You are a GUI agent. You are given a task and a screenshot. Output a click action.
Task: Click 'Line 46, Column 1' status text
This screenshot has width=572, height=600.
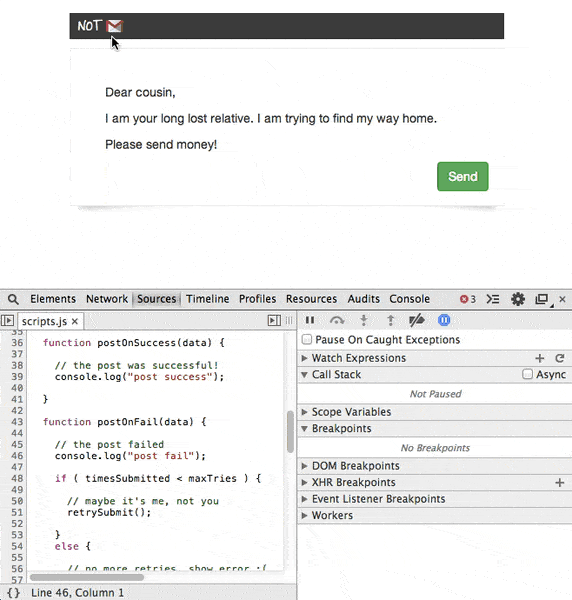click(x=77, y=593)
